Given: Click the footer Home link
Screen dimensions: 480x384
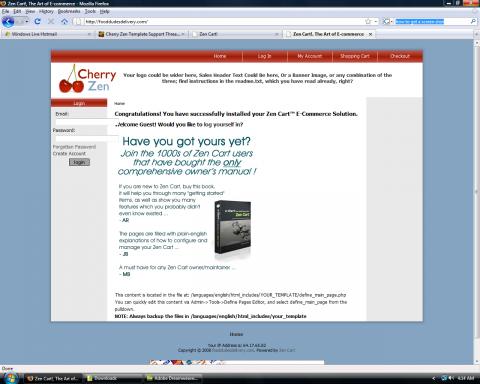Looking at the screenshot, I should pyautogui.click(x=236, y=334).
